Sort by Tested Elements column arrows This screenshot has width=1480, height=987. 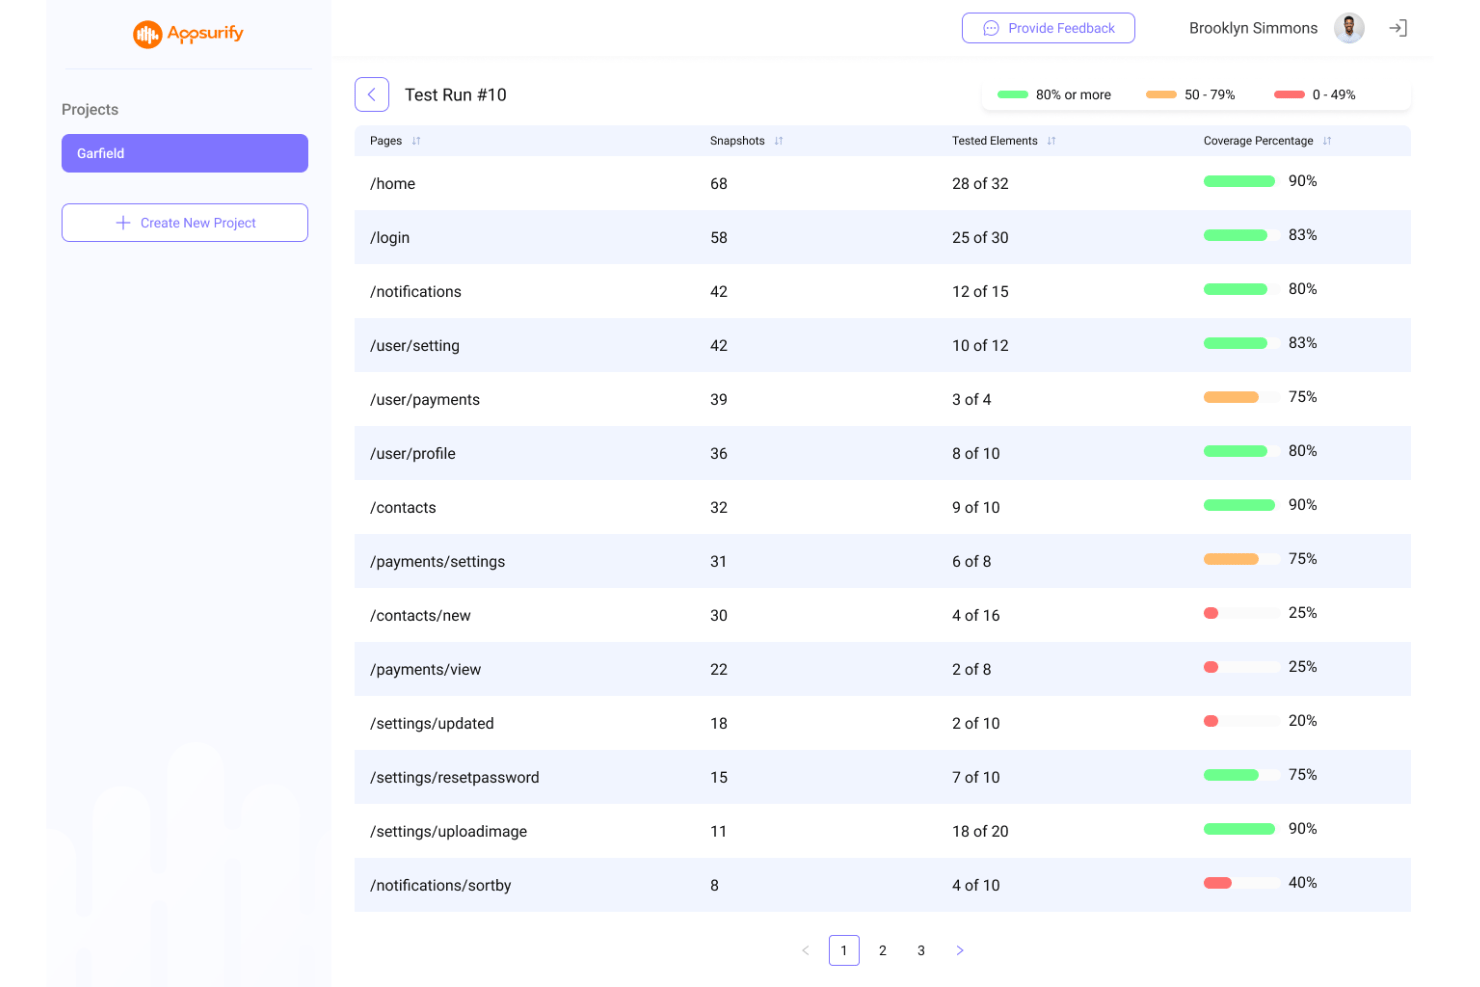1051,141
